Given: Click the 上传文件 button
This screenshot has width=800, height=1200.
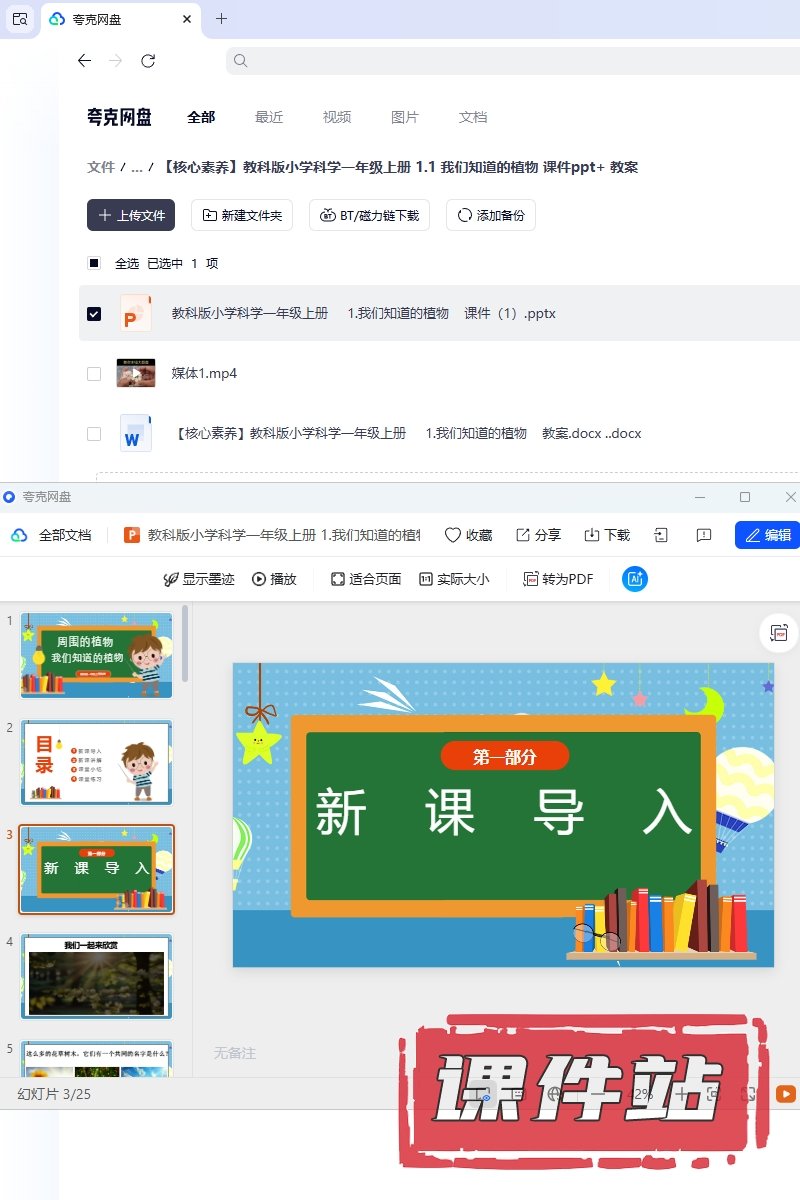Looking at the screenshot, I should [131, 215].
